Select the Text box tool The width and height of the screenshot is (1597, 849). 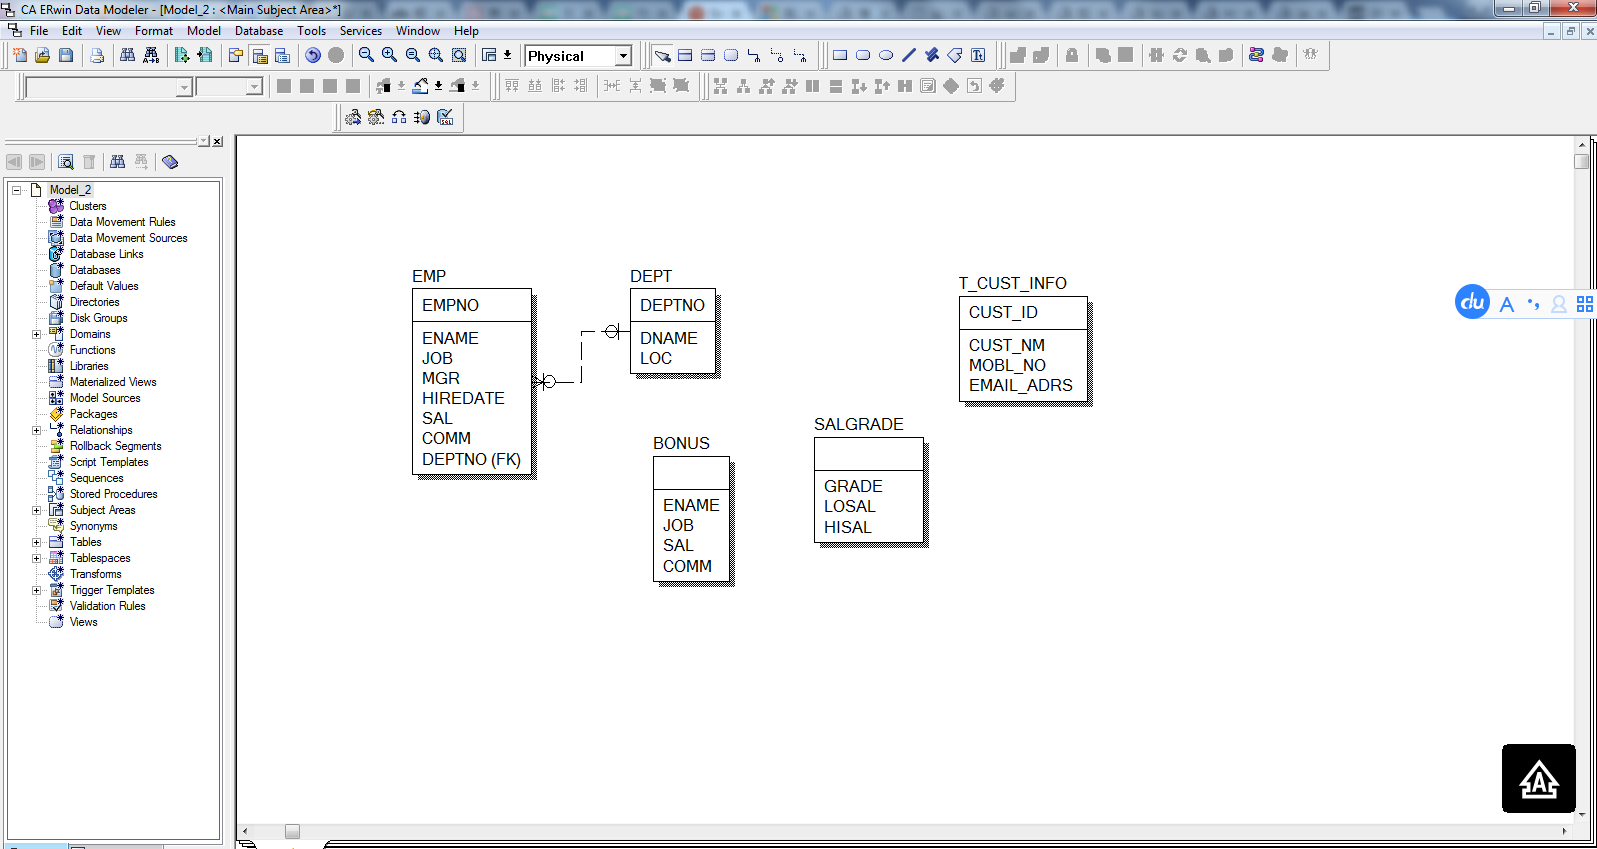click(x=978, y=55)
